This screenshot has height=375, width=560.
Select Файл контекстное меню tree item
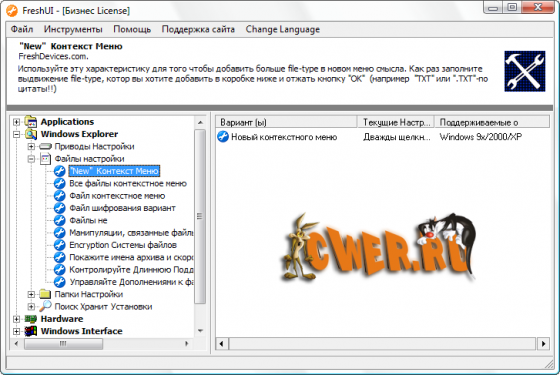117,196
